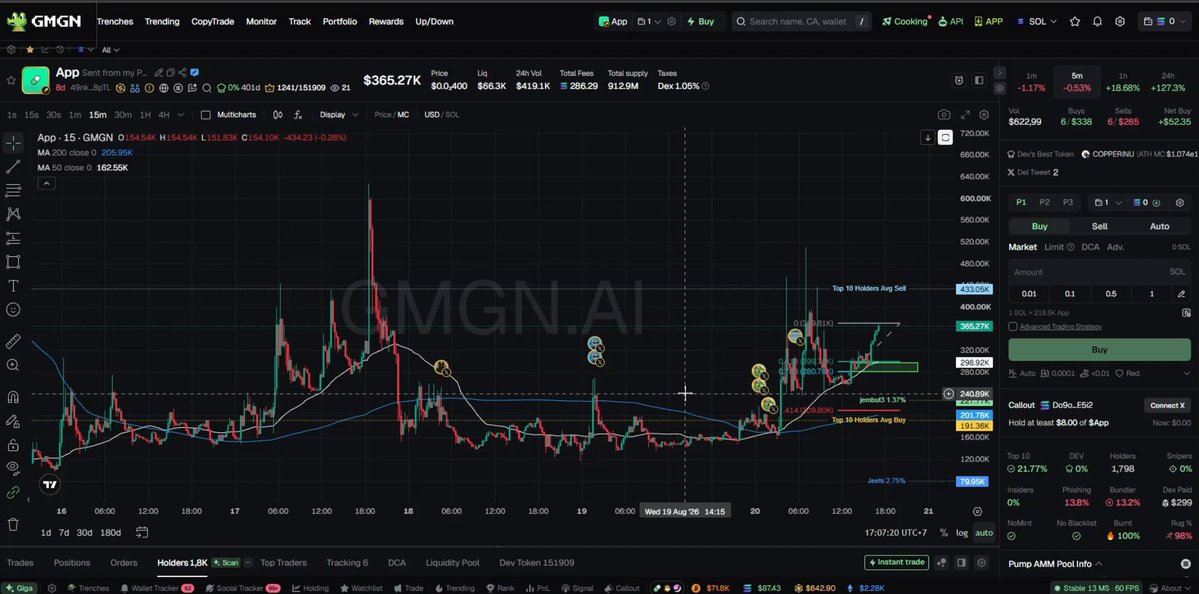Open the emoji sticker tool
The image size is (1199, 594).
13,310
